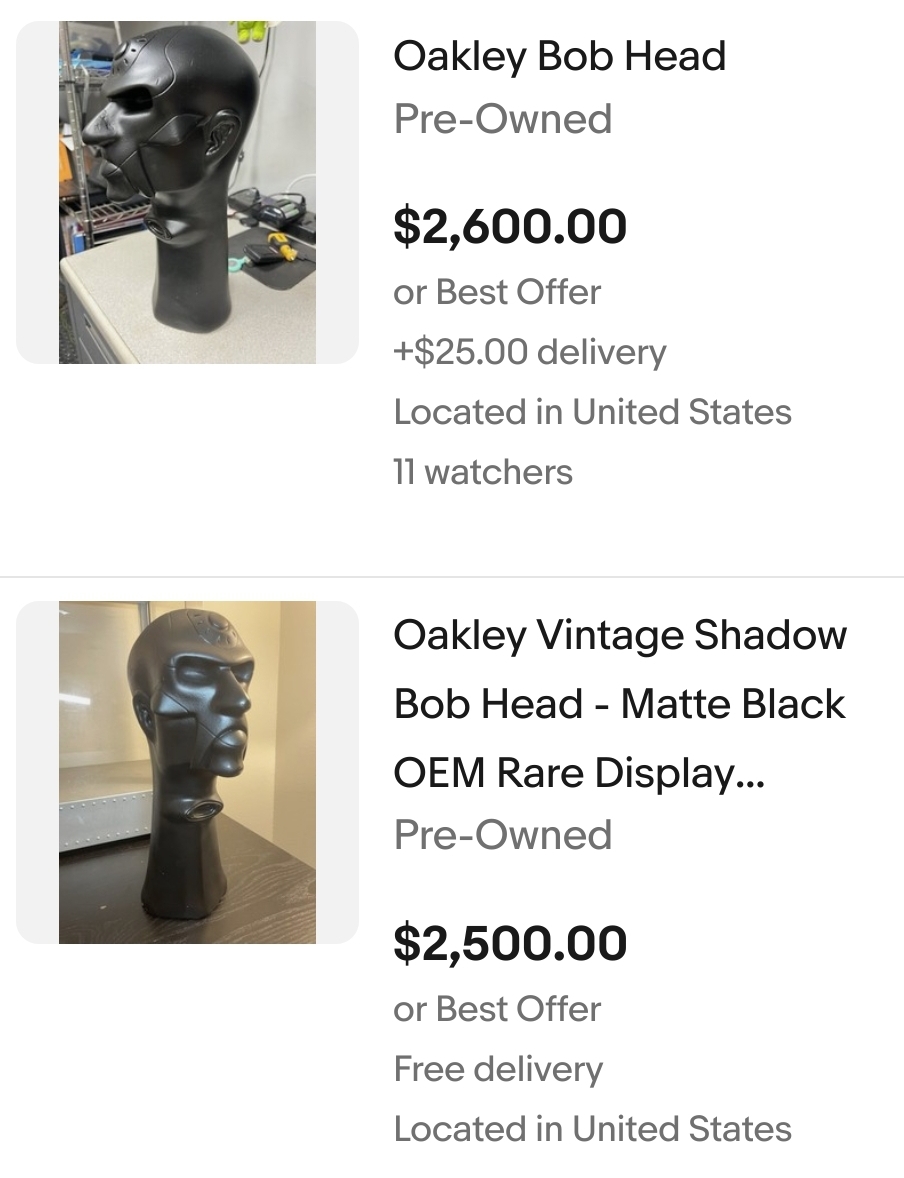Tap the $2,500.00 price

pyautogui.click(x=510, y=943)
